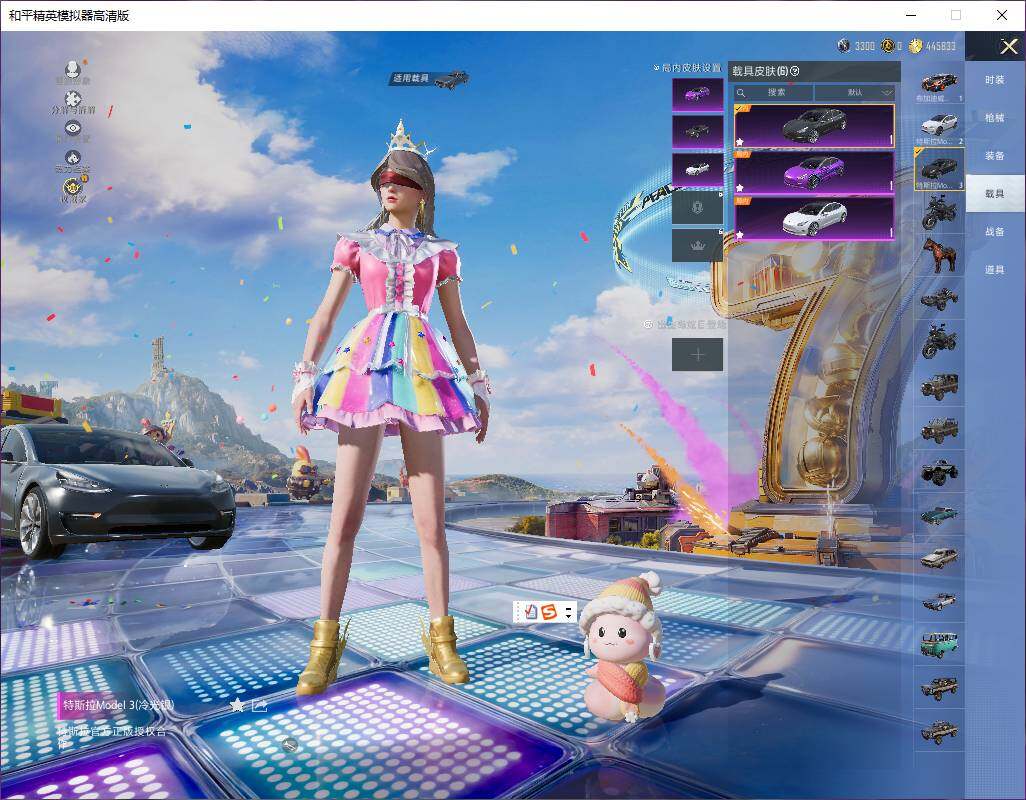Click the locked crown-icon skin slot

point(698,245)
